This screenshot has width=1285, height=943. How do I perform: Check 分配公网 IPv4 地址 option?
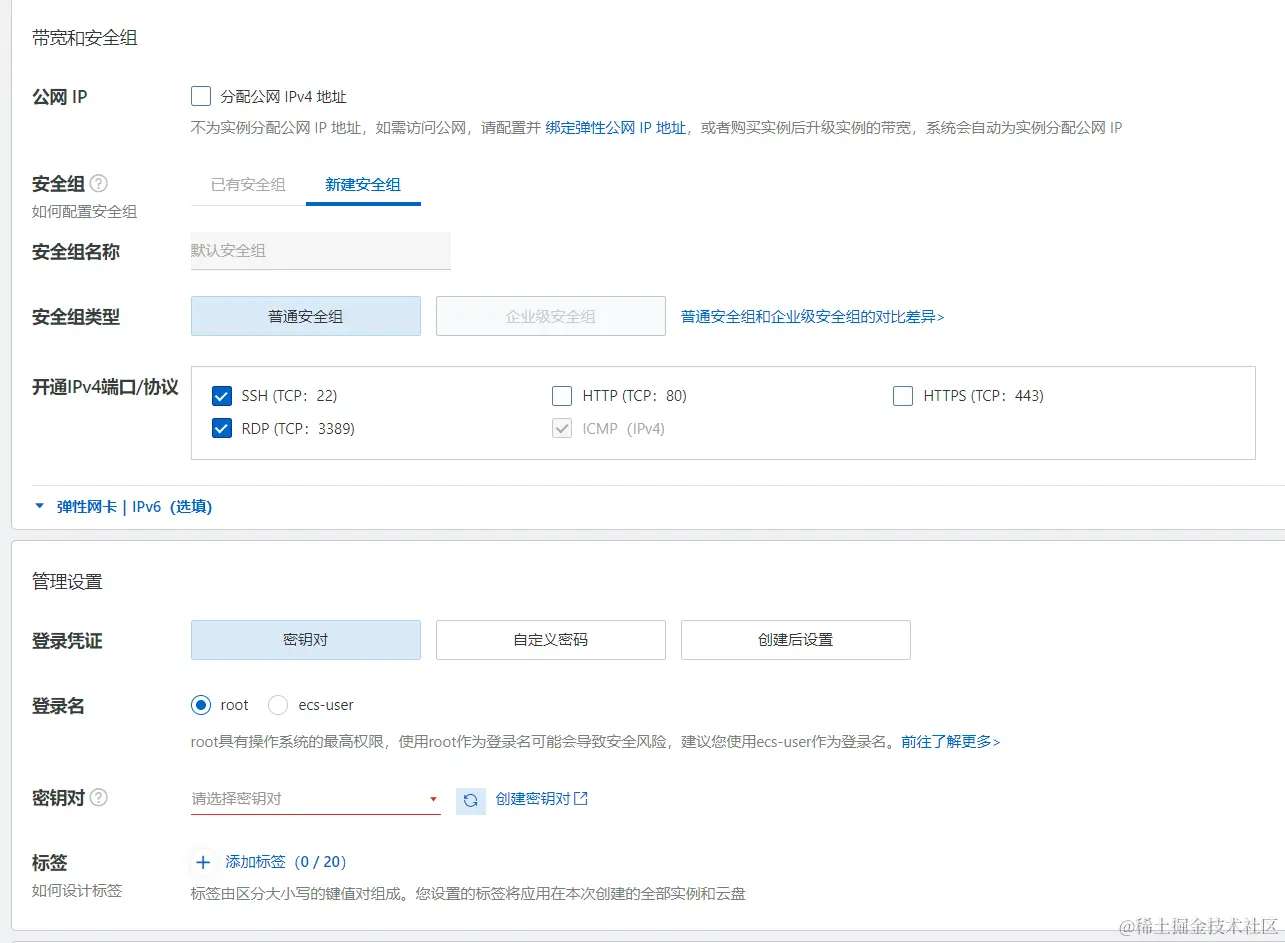click(200, 95)
